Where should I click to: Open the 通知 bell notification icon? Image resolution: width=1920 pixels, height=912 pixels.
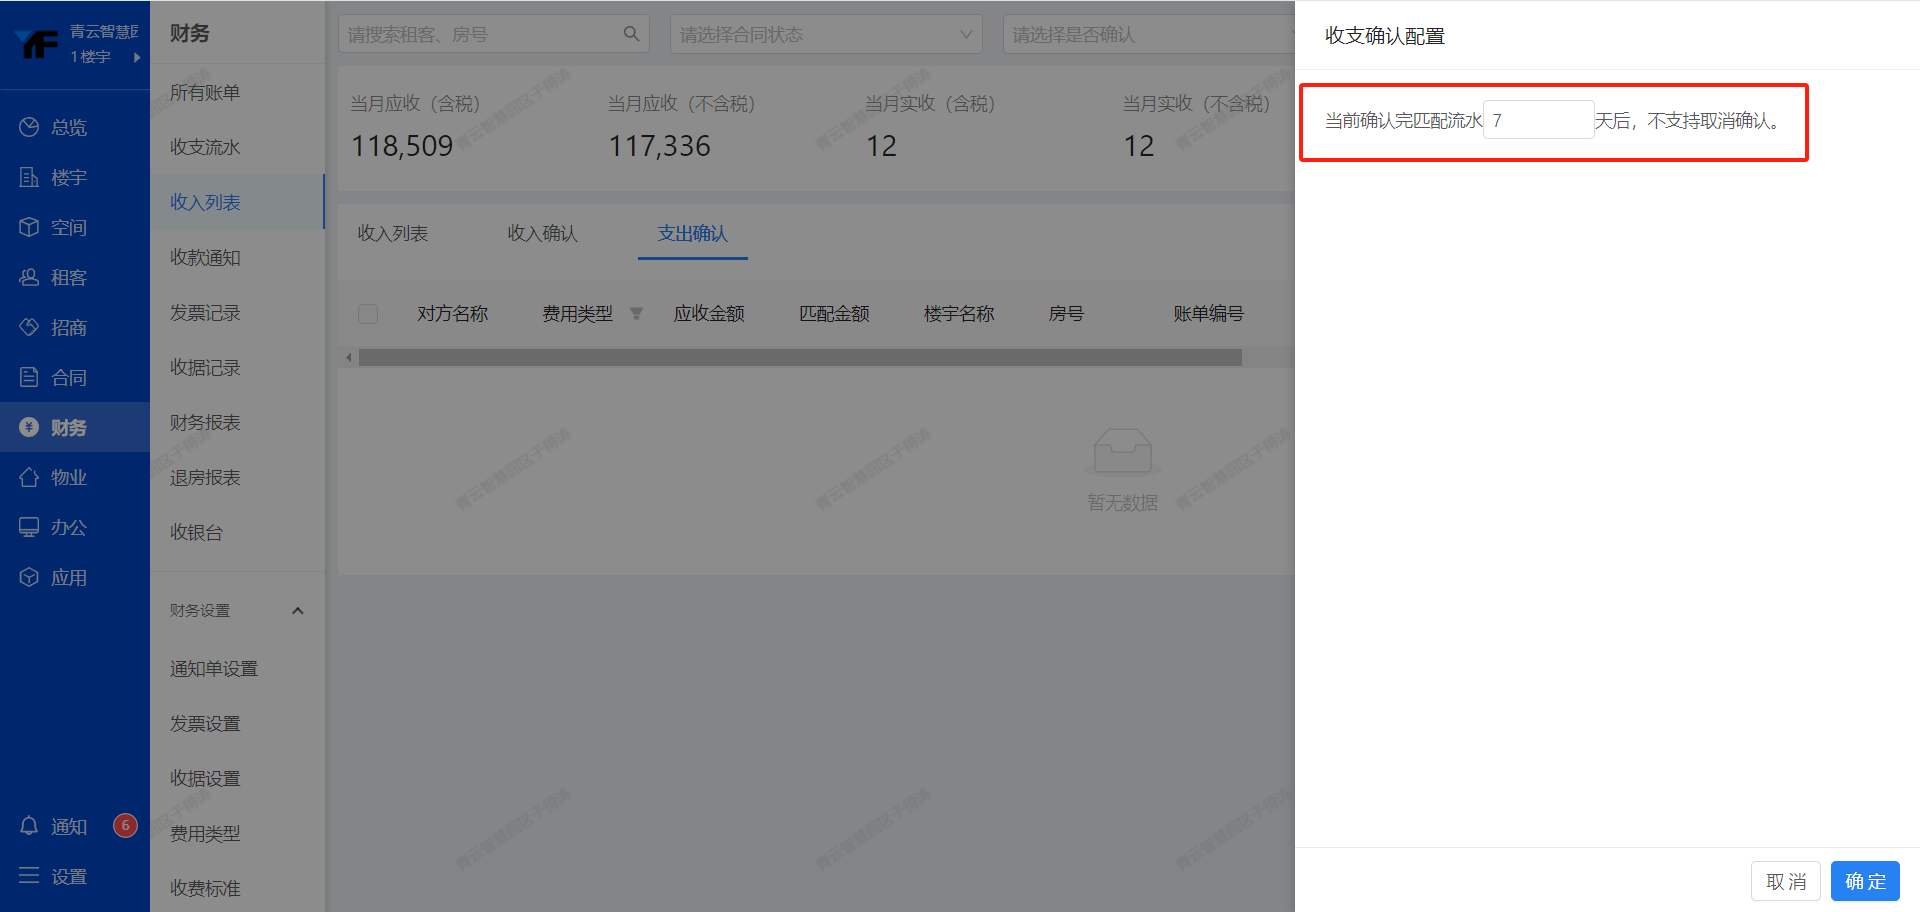[x=29, y=826]
